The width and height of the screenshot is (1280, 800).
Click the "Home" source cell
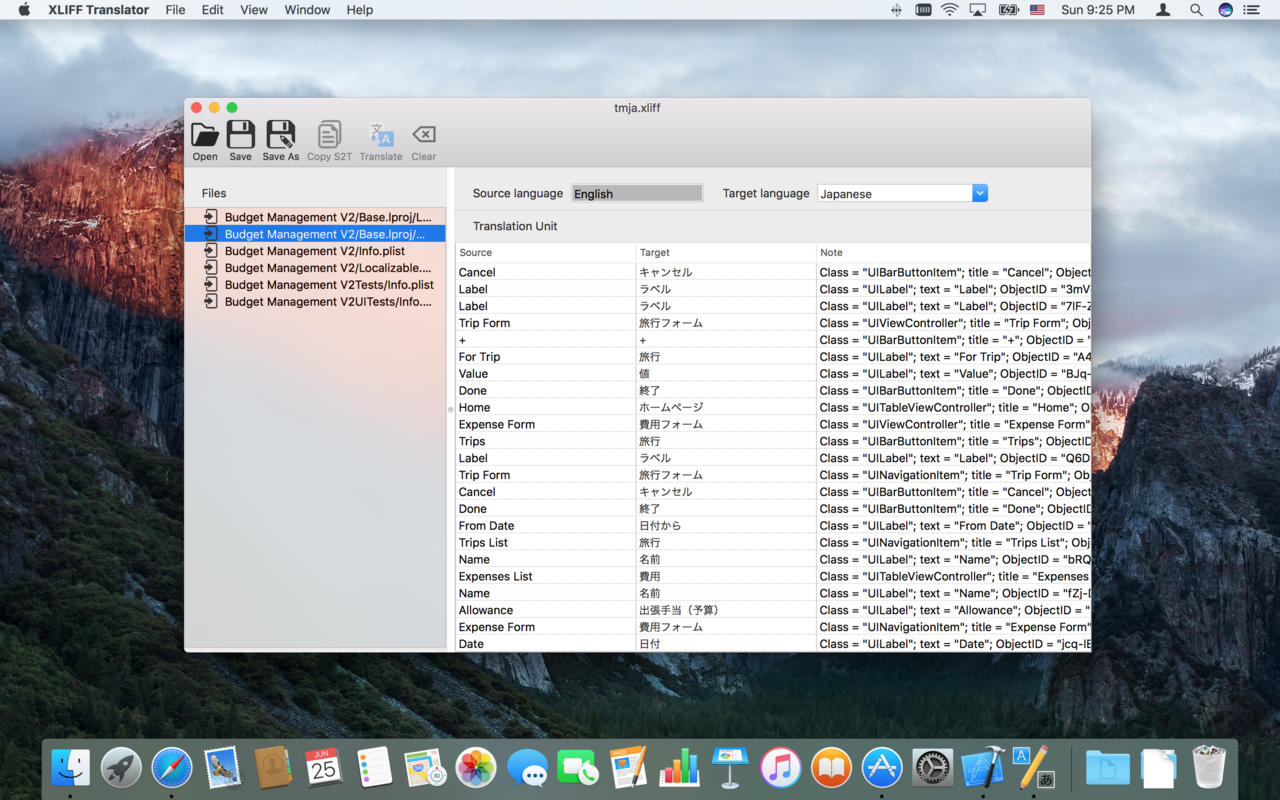545,408
